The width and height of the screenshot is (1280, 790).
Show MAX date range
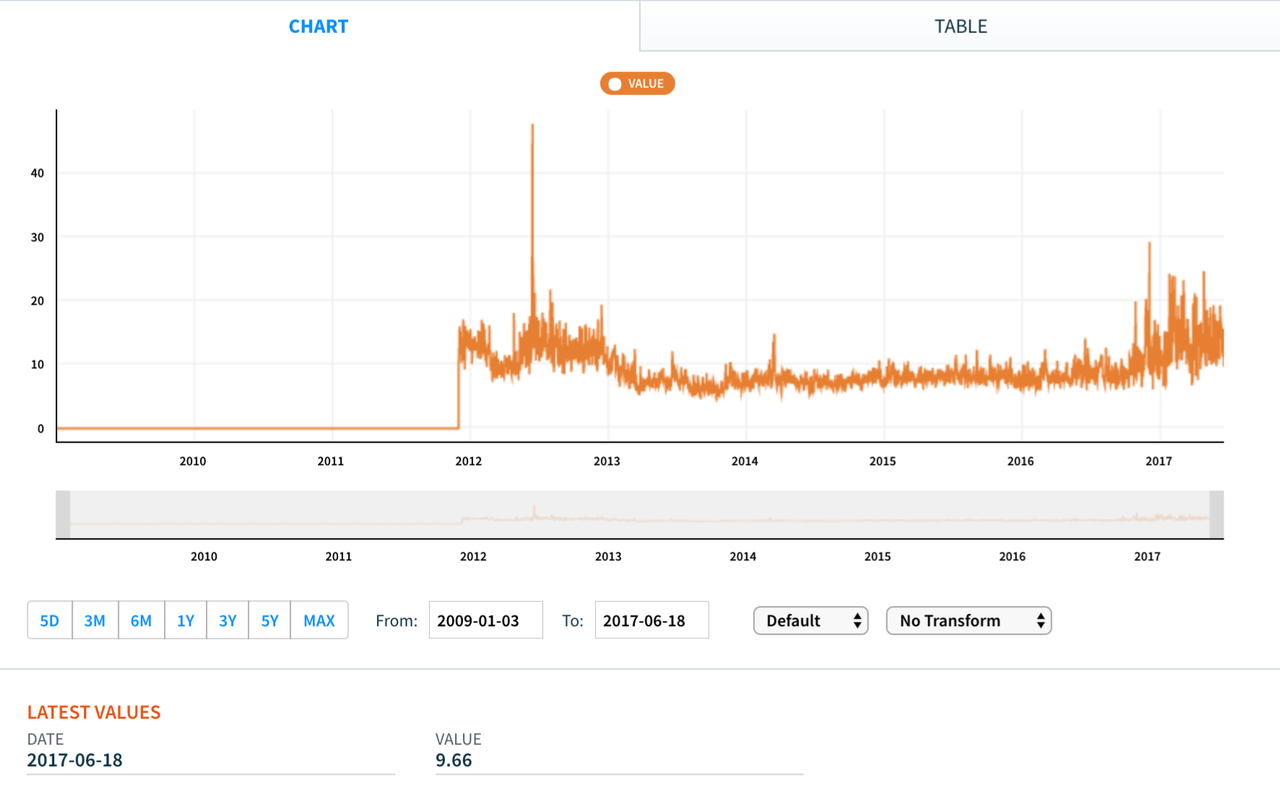(x=319, y=620)
